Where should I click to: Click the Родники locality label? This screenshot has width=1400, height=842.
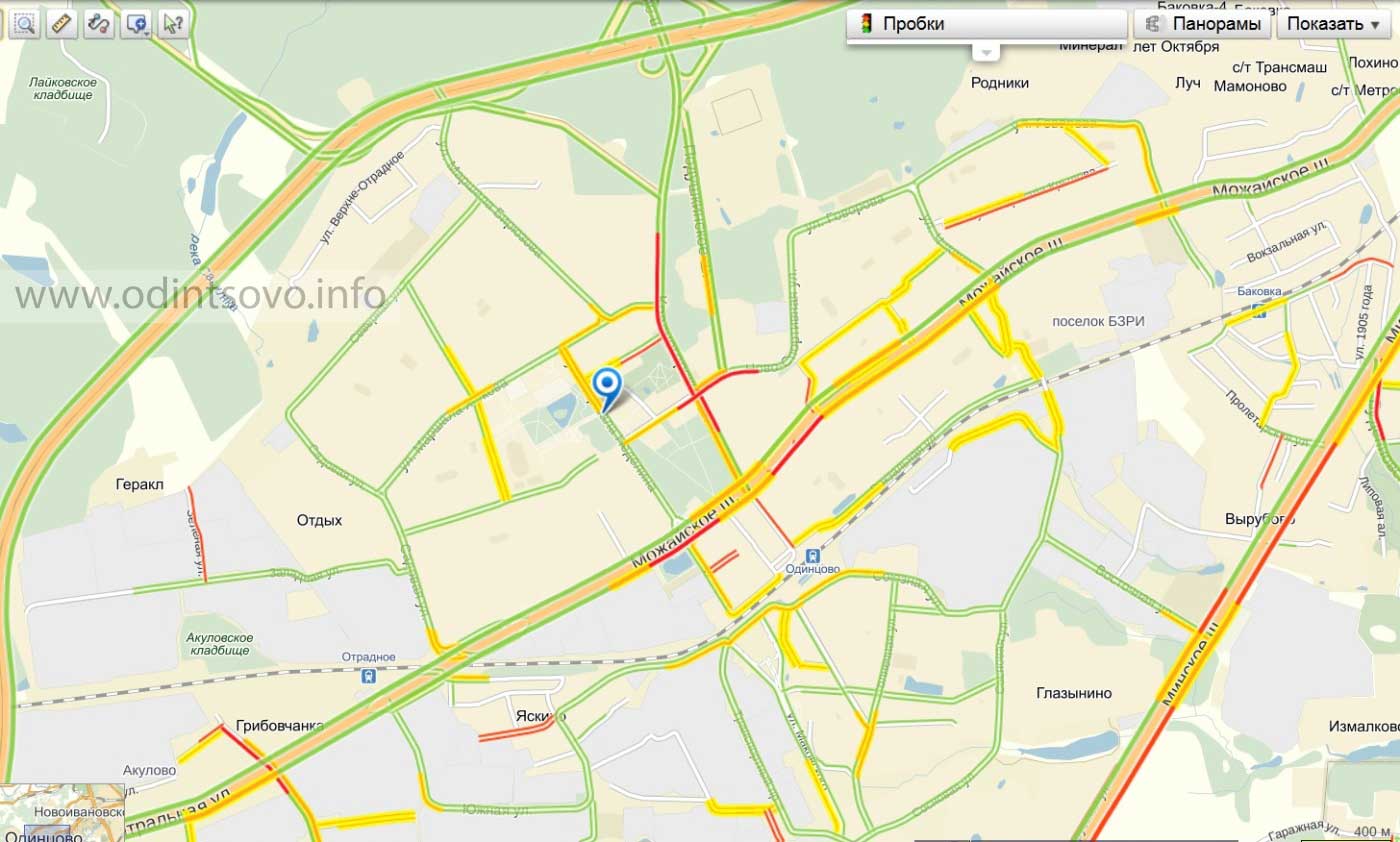pyautogui.click(x=1000, y=83)
